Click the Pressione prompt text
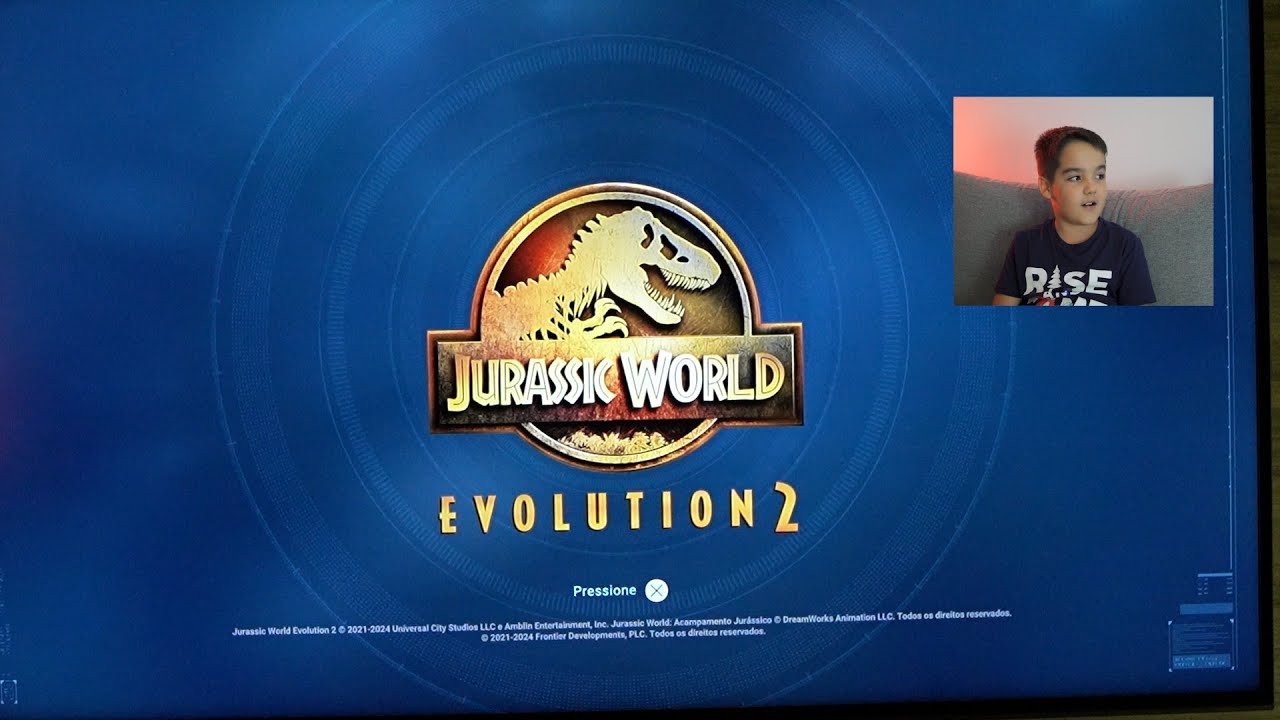Image resolution: width=1280 pixels, height=720 pixels. point(604,591)
